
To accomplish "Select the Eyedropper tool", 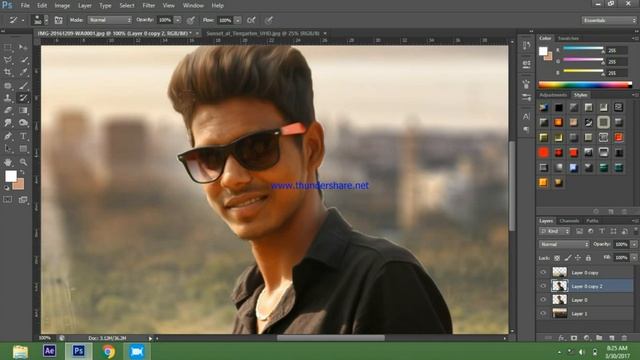I will 23,73.
